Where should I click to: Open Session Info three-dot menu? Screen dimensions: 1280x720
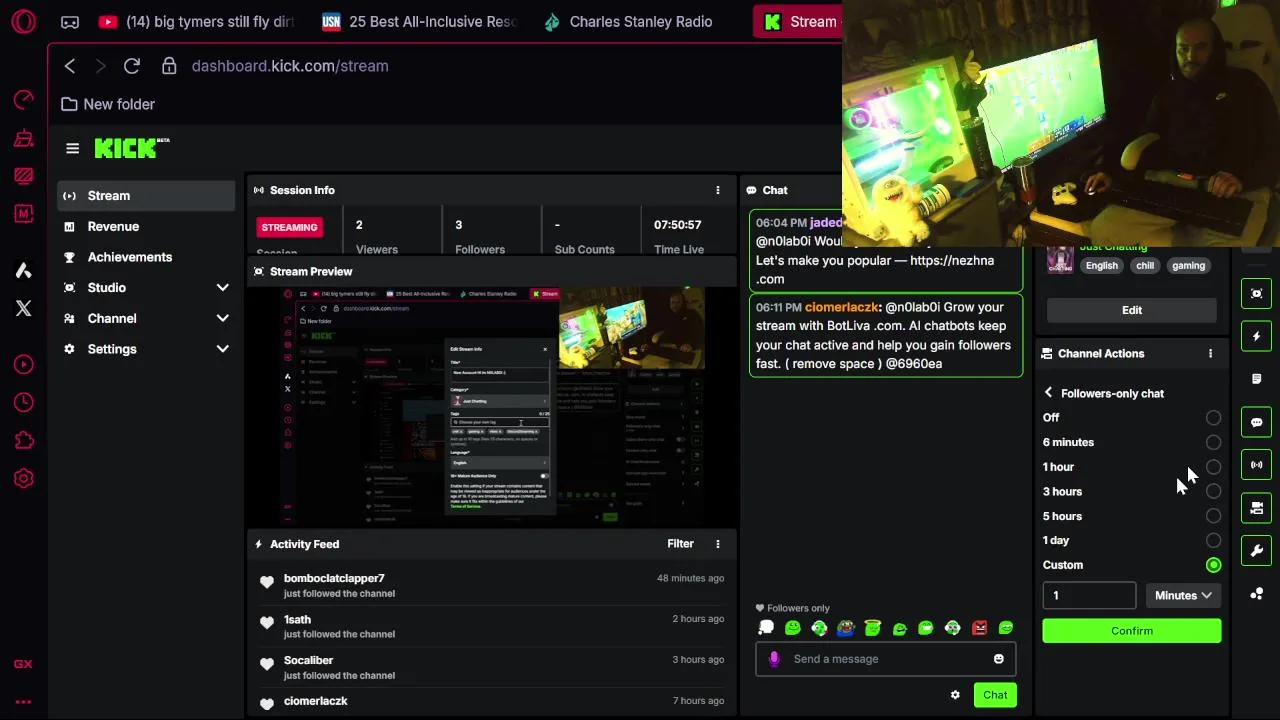717,190
